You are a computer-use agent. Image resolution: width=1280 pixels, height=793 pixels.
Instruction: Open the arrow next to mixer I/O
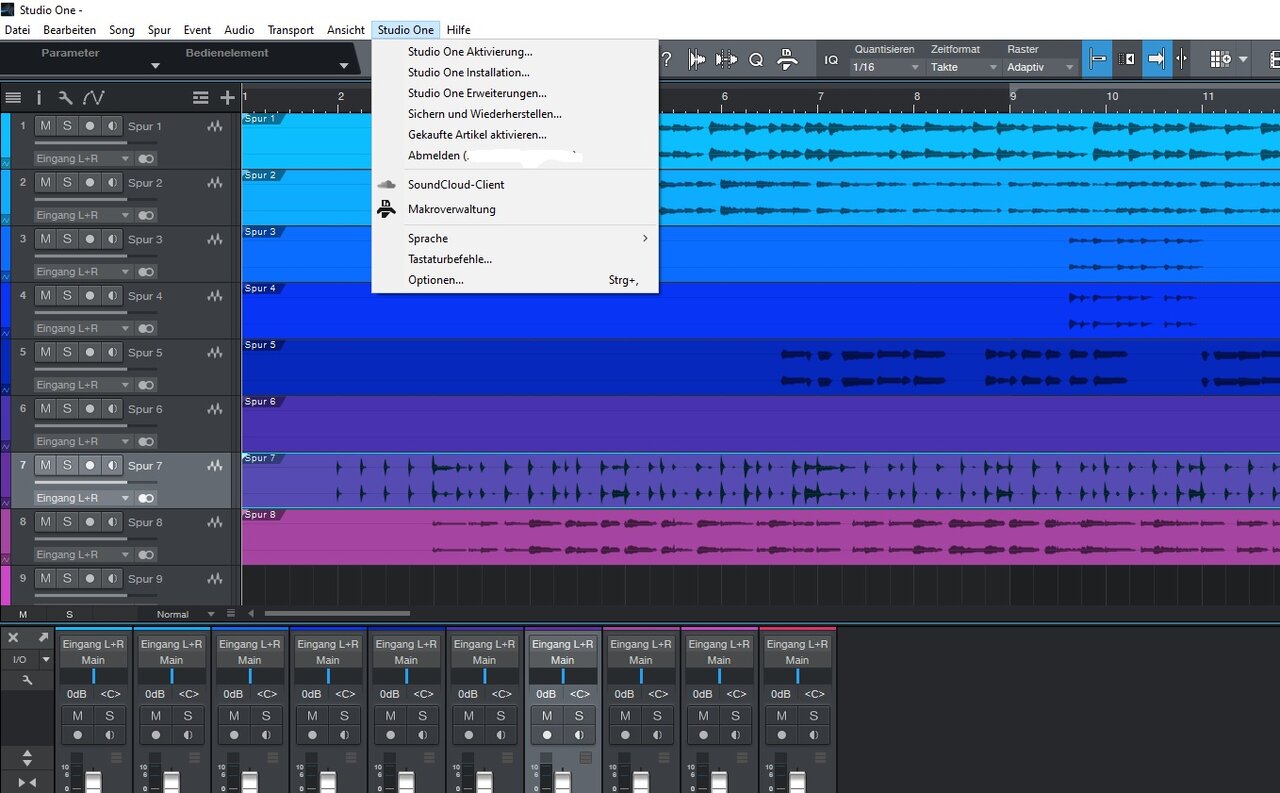click(45, 660)
